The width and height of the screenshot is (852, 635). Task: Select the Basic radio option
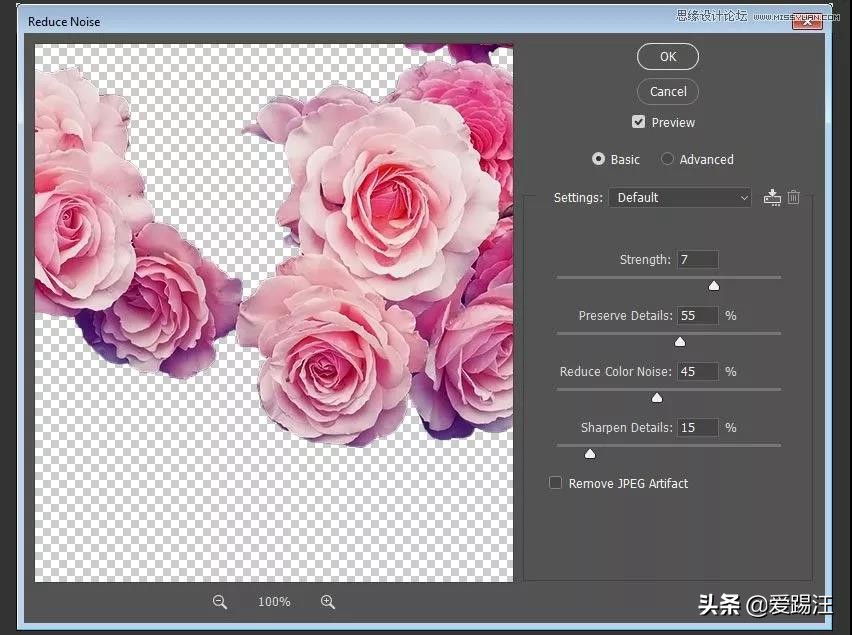point(599,159)
